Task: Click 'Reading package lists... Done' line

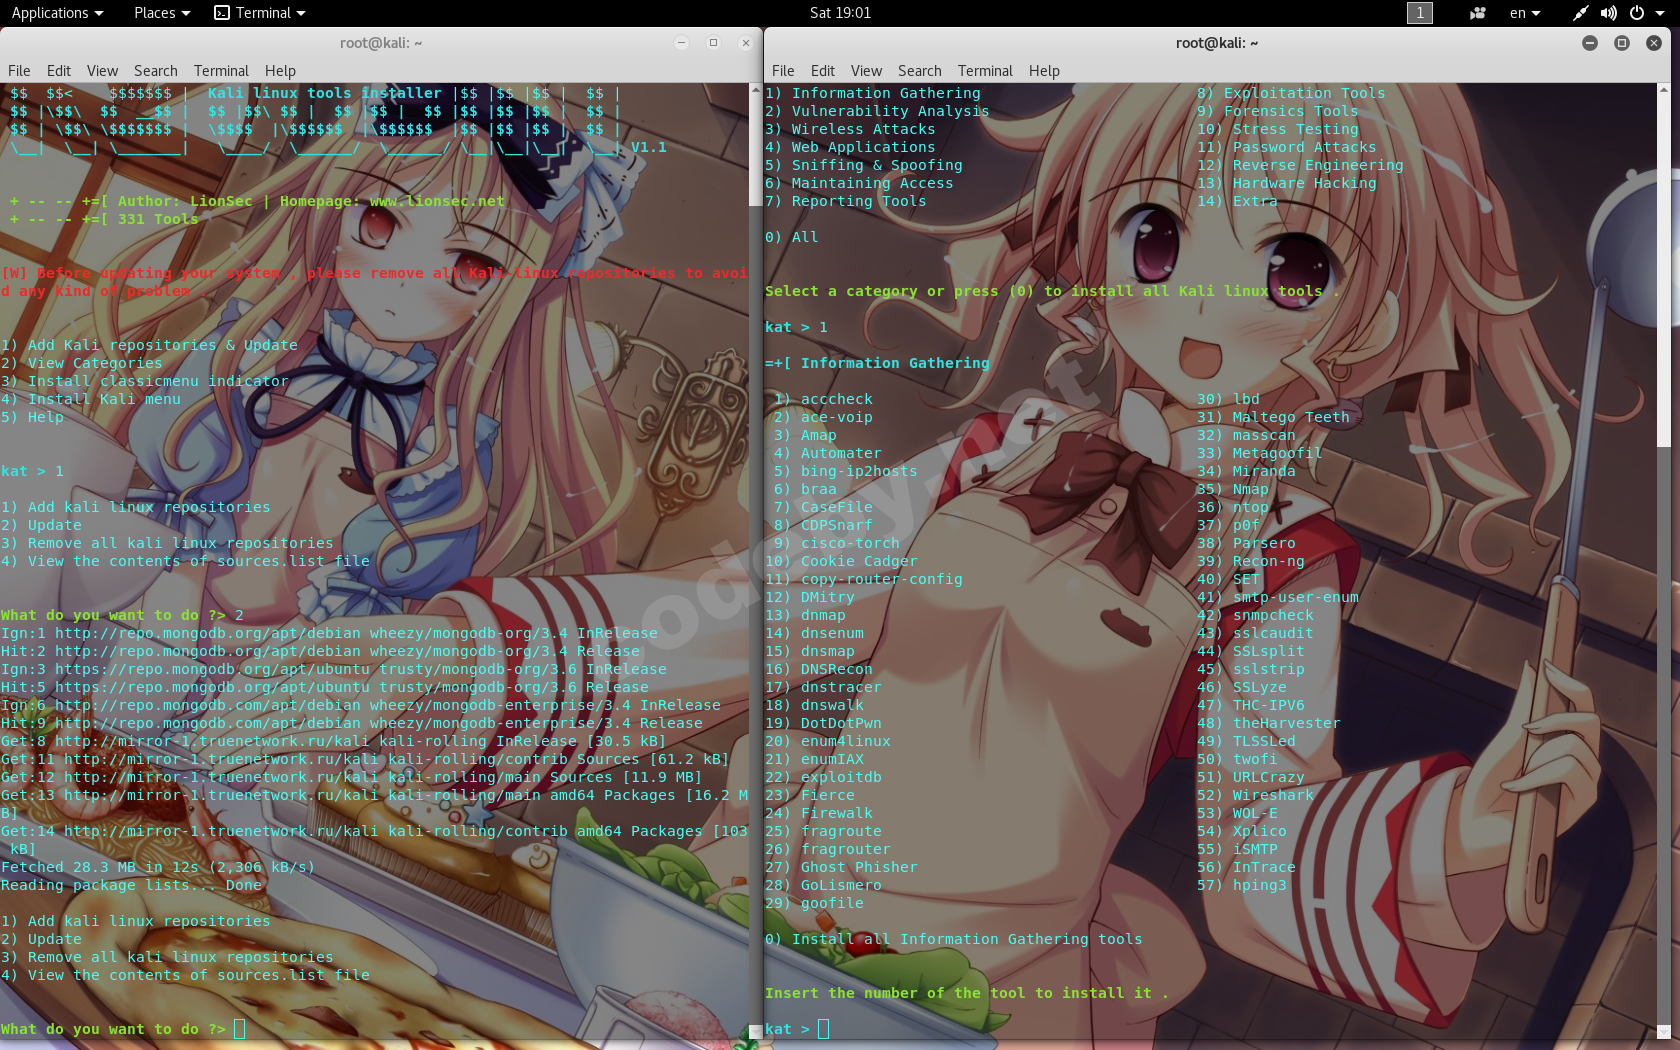Action: (131, 885)
